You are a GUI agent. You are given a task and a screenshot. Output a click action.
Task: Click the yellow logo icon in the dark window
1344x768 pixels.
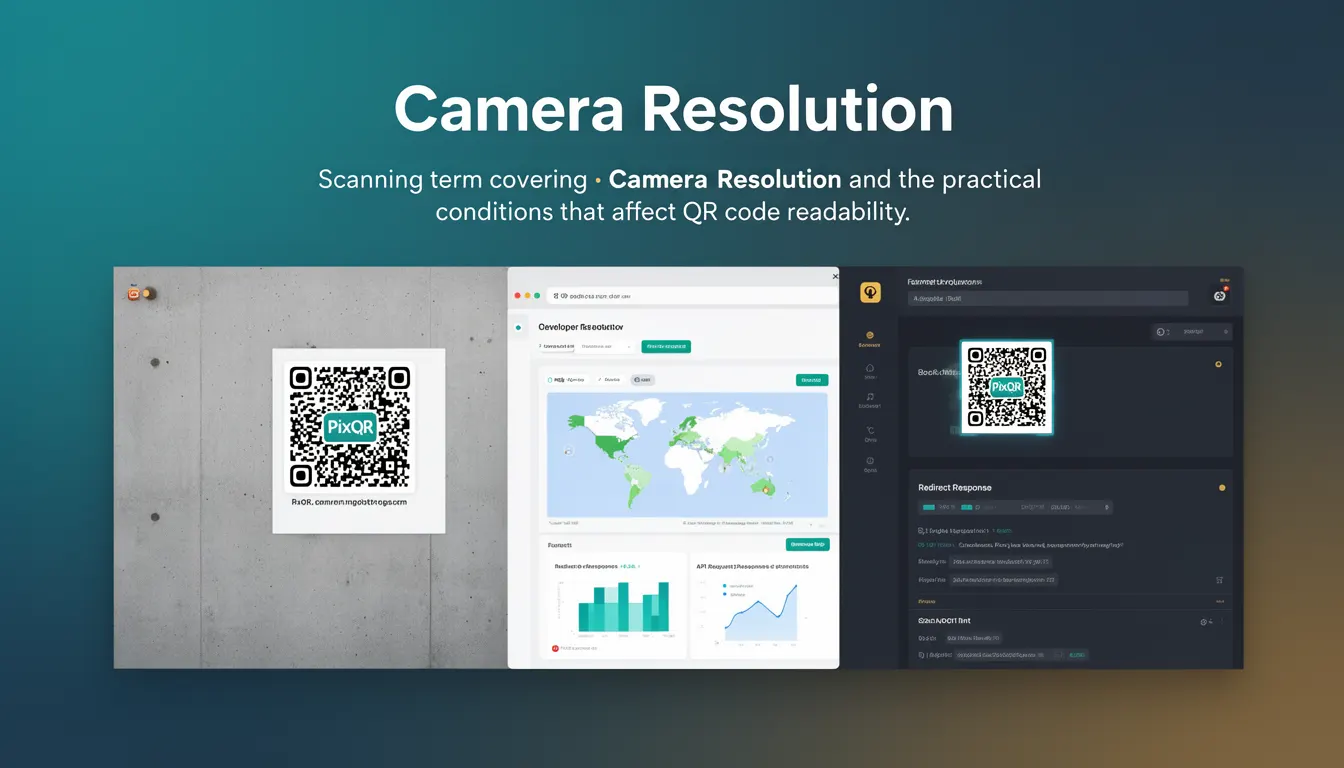coord(870,292)
